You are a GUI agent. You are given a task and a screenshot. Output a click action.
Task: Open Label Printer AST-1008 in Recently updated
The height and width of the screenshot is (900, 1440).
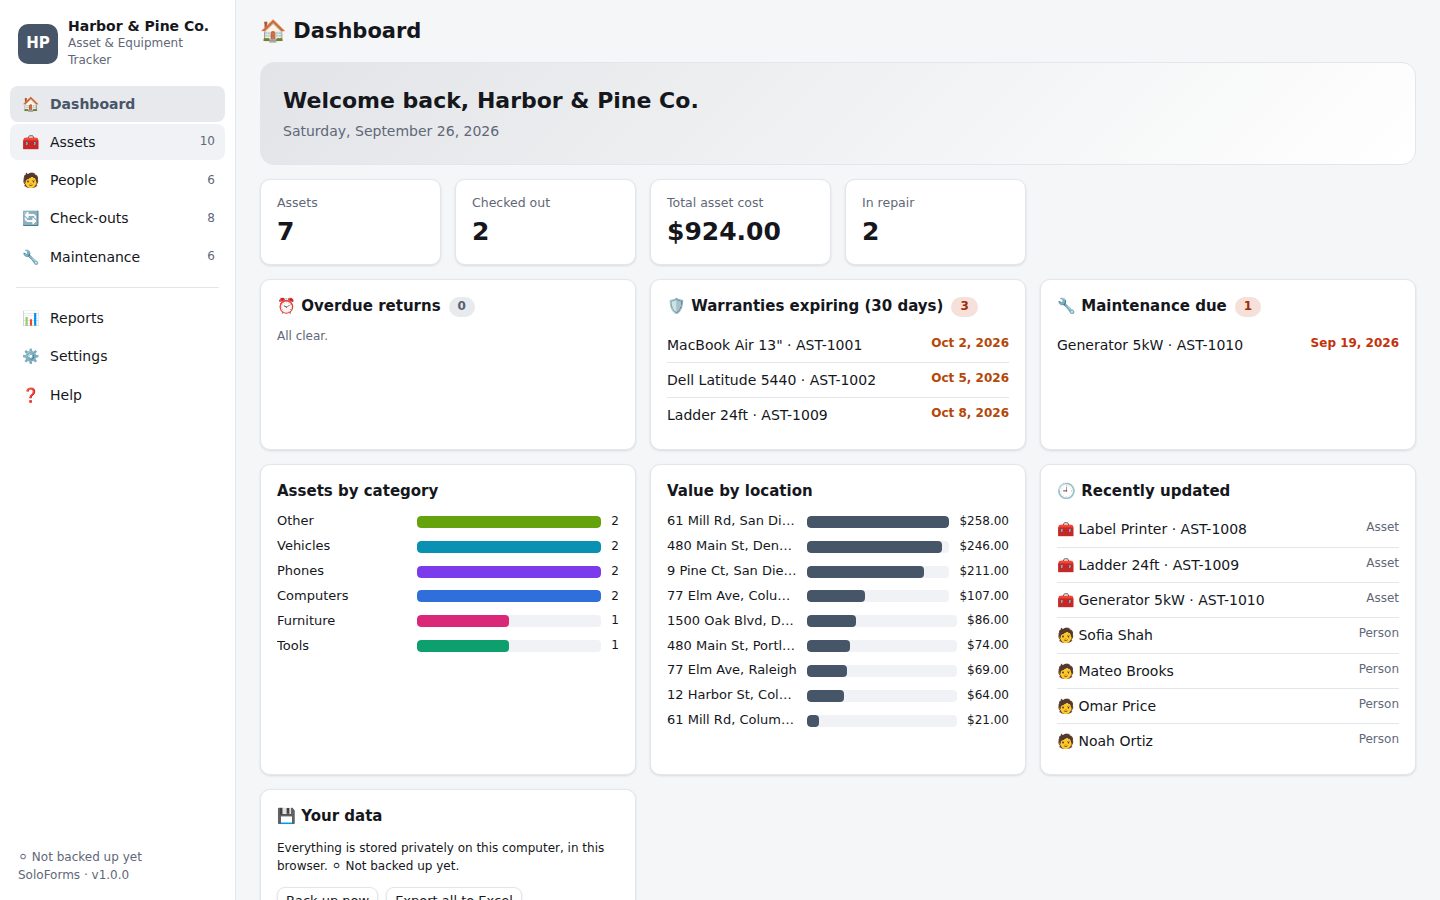1228,529
